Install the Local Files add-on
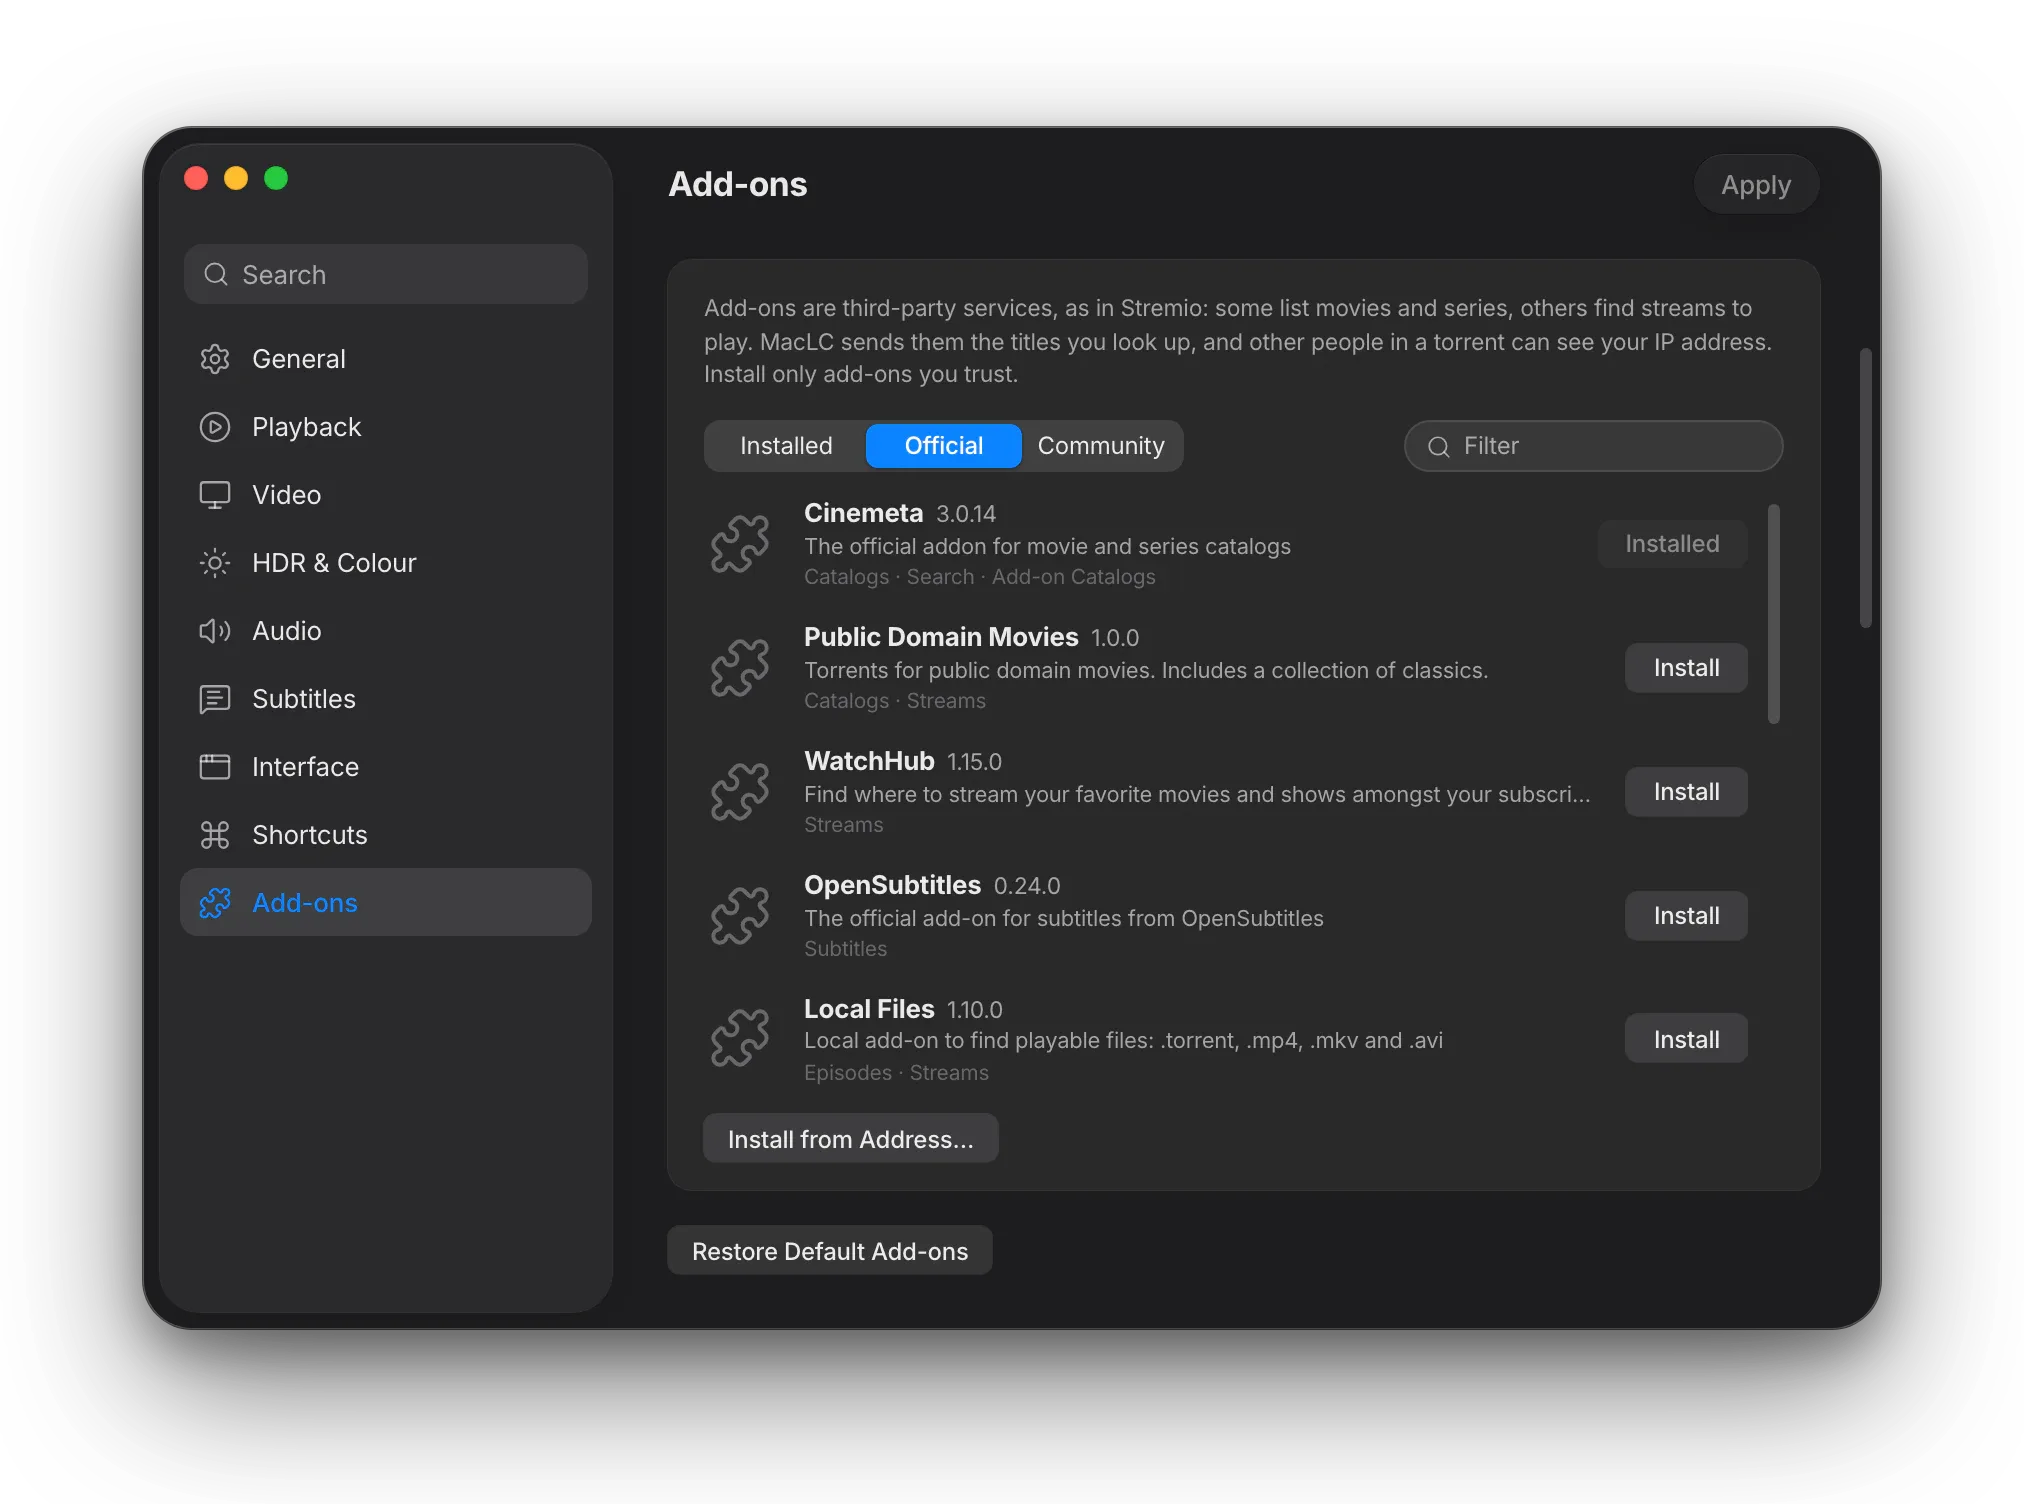The height and width of the screenshot is (1504, 2024). tap(1686, 1039)
